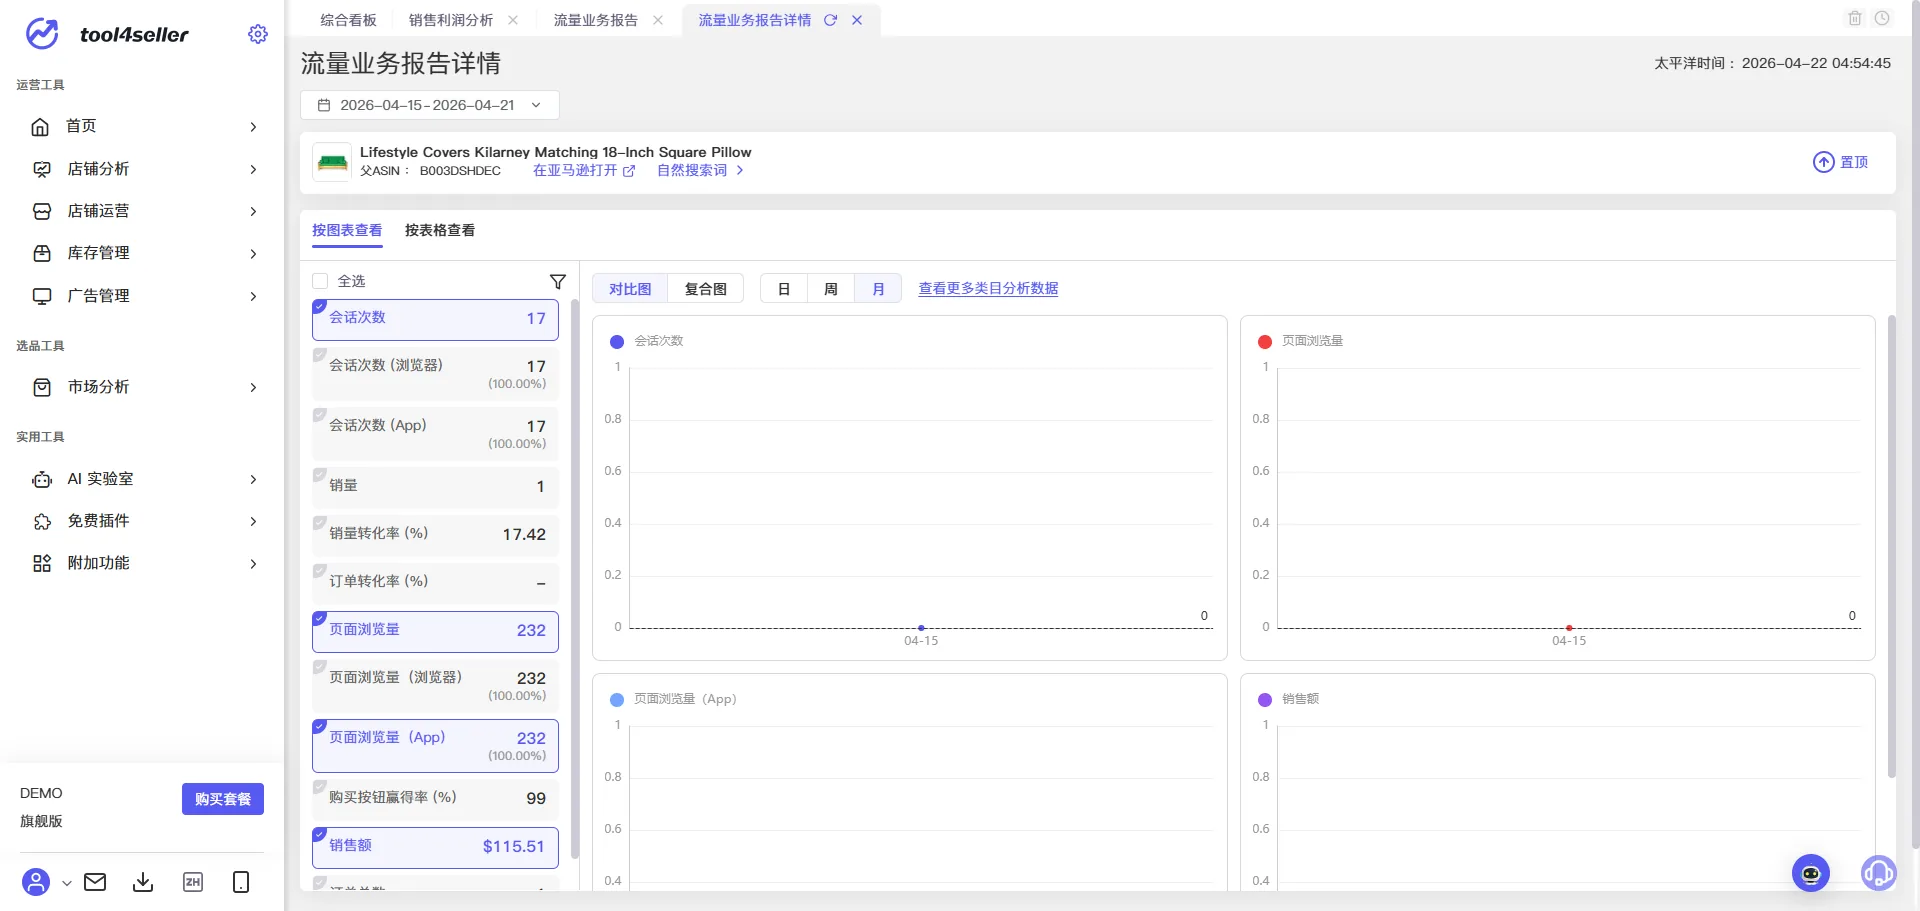Expand the 免费插件 menu
The width and height of the screenshot is (1920, 911).
tap(253, 521)
